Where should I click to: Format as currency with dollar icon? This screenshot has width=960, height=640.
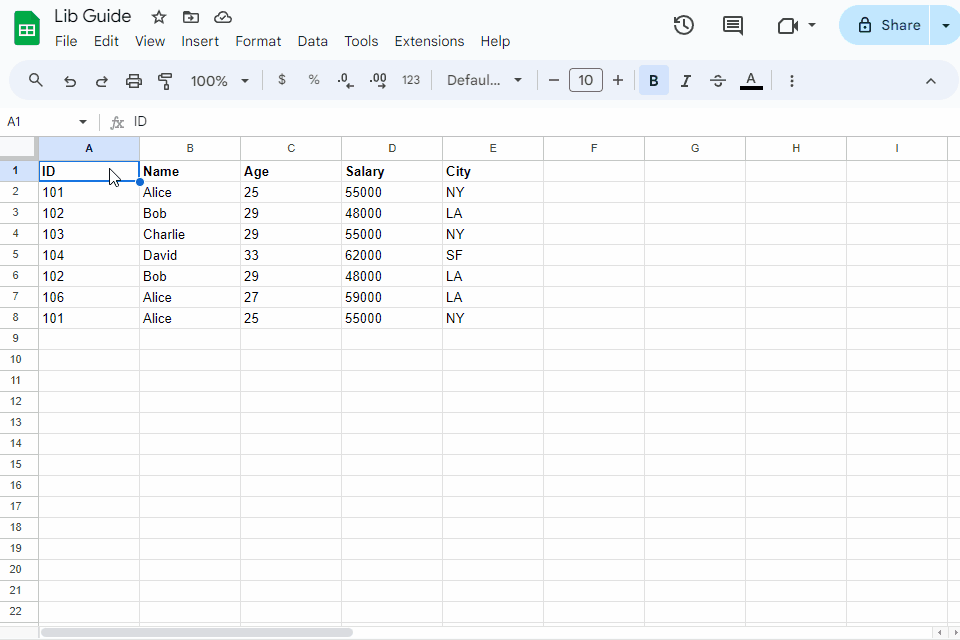tap(282, 80)
